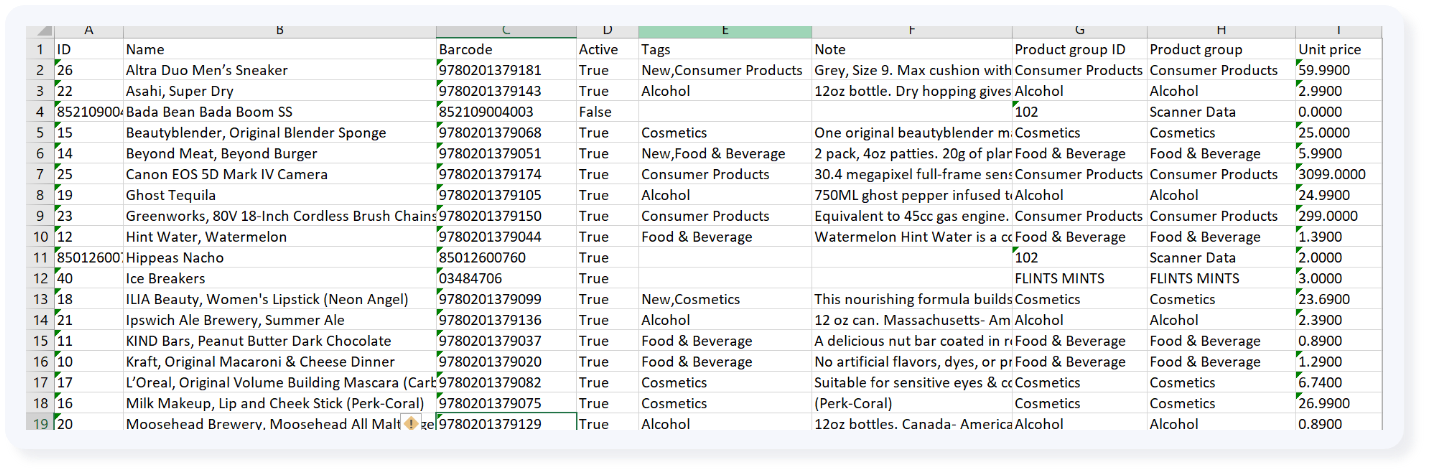Click the 'Note' header cell
The width and height of the screenshot is (1429, 474).
(912, 49)
